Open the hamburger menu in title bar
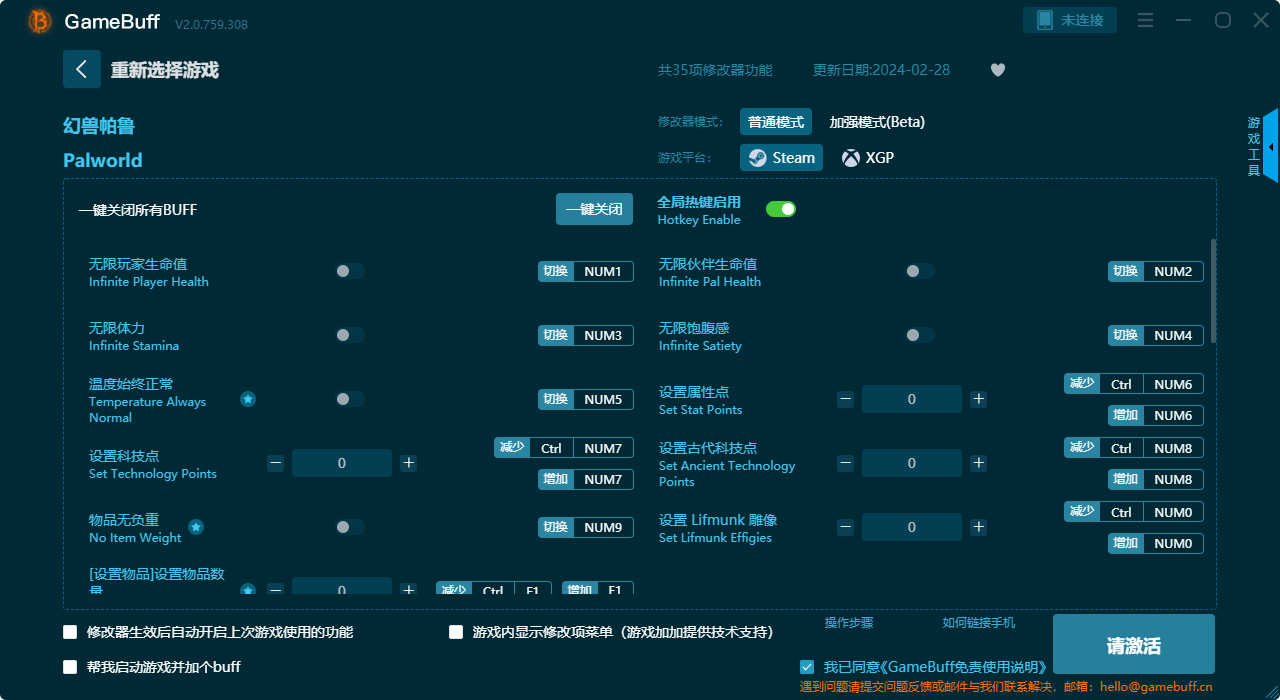Viewport: 1280px width, 700px height. [1146, 21]
